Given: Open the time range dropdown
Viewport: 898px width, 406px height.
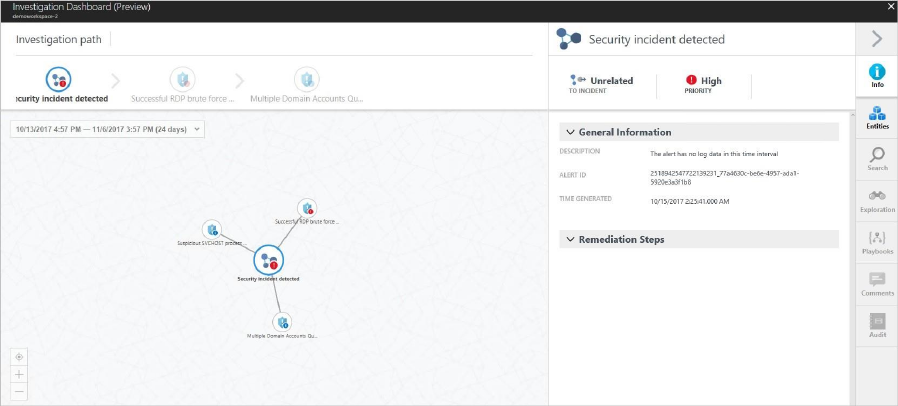Looking at the screenshot, I should (x=107, y=129).
